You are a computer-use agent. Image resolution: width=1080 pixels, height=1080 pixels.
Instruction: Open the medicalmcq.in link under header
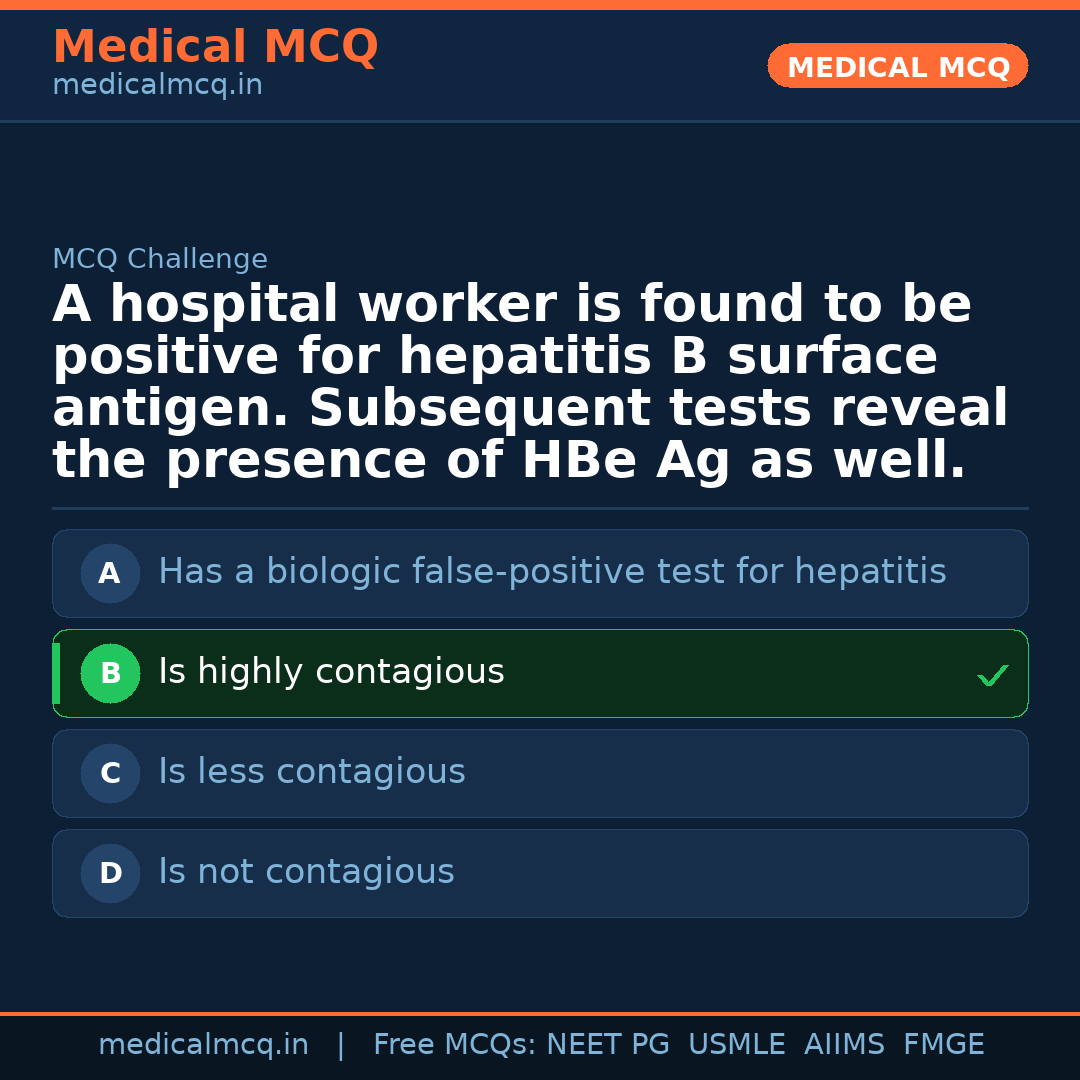[x=157, y=86]
